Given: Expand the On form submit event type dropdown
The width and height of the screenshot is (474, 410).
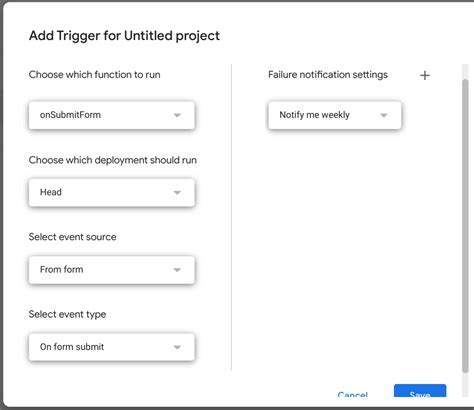Looking at the screenshot, I should (x=112, y=347).
